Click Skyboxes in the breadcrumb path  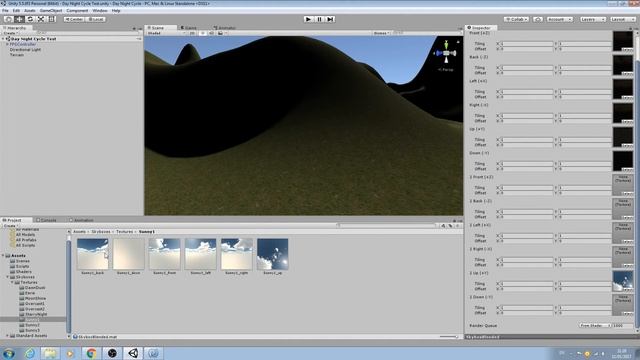coord(101,231)
